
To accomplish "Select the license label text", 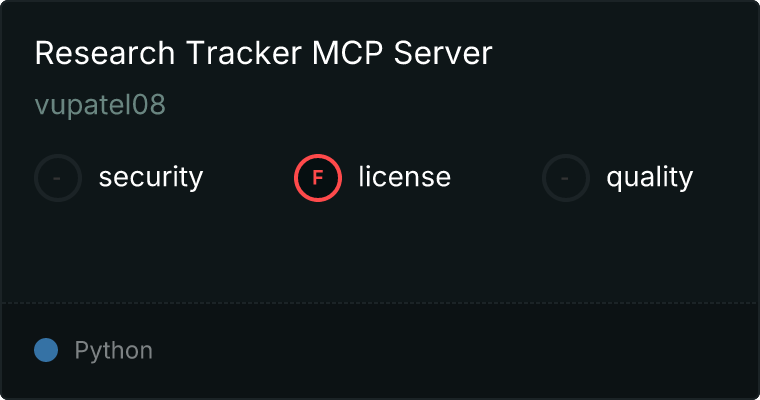I will tap(405, 176).
